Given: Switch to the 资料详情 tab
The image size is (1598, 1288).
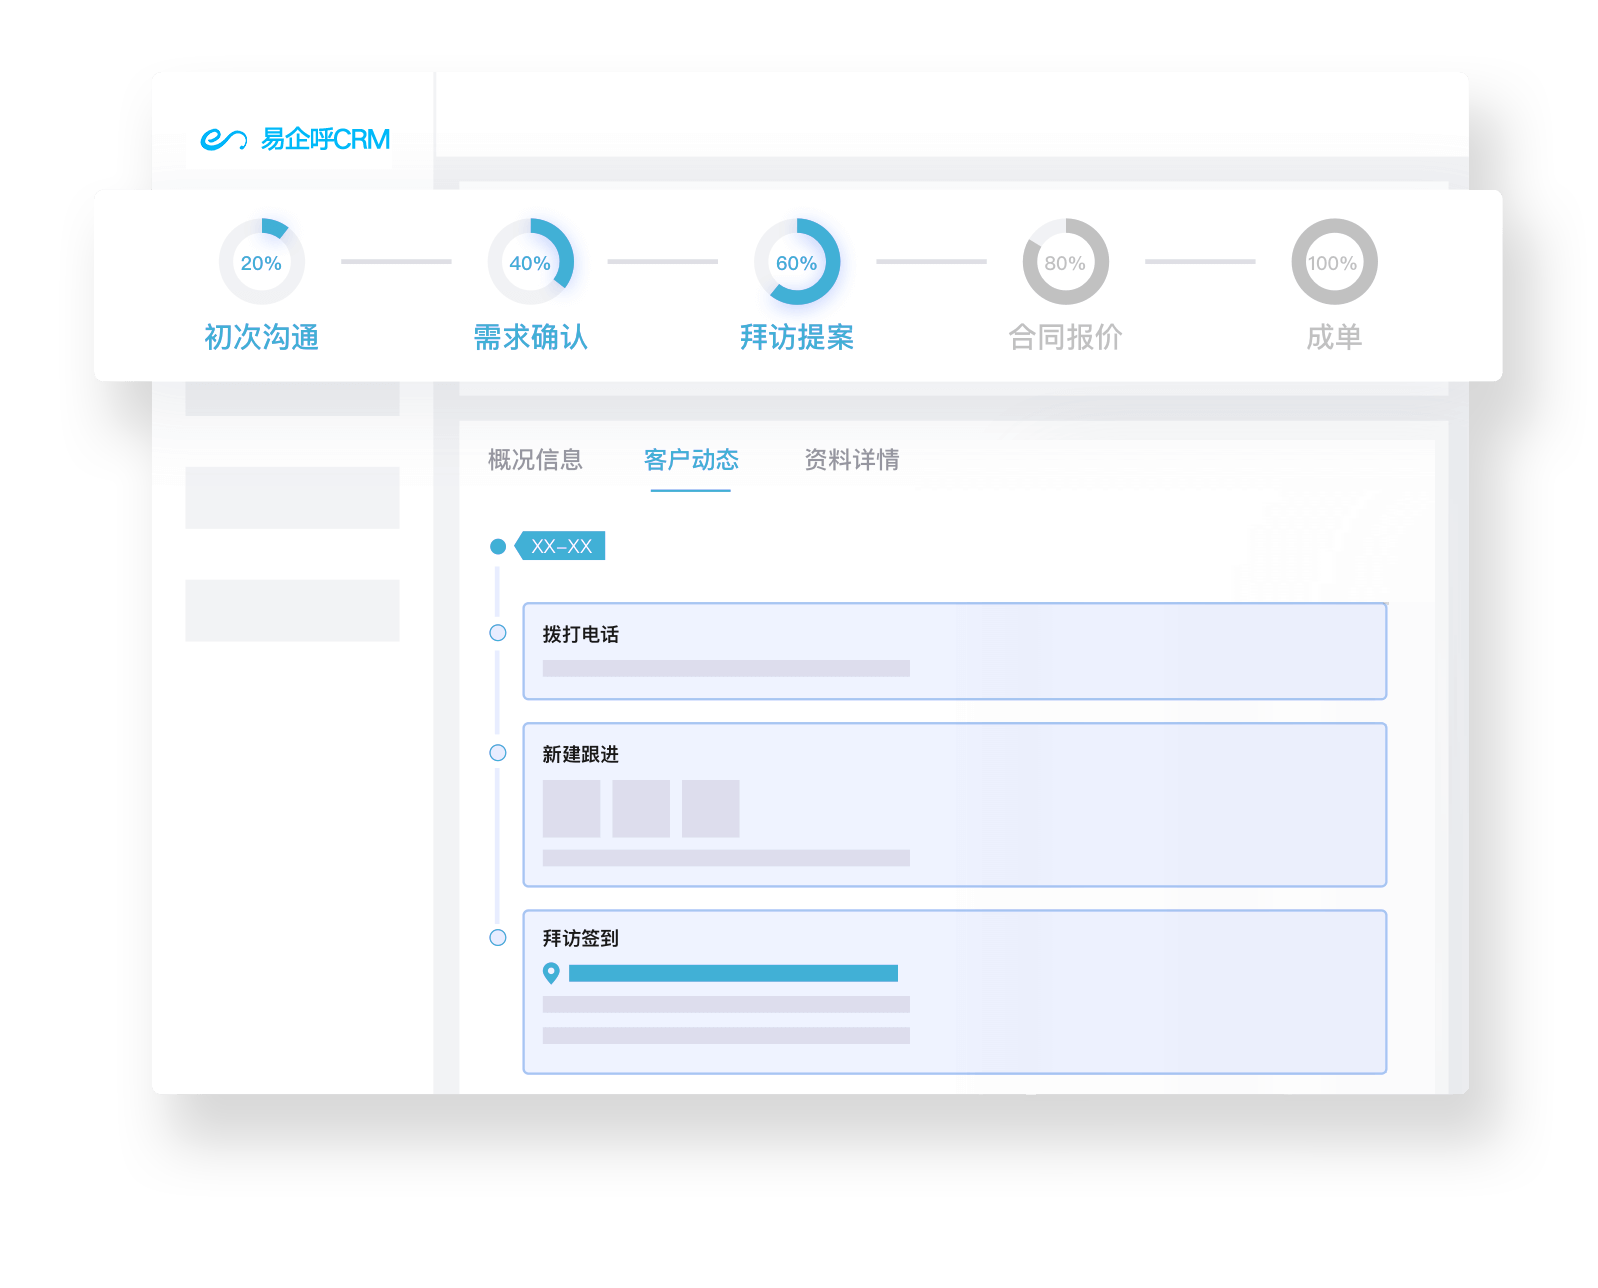Looking at the screenshot, I should [x=852, y=460].
